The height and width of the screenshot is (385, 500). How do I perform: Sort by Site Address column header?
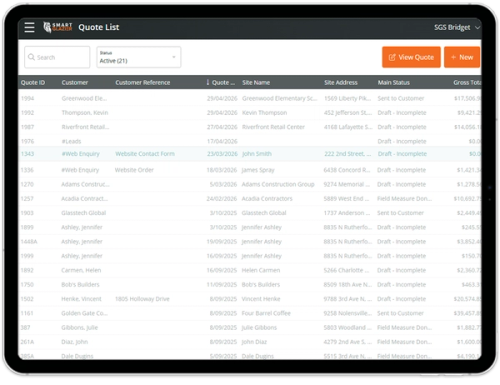[341, 83]
